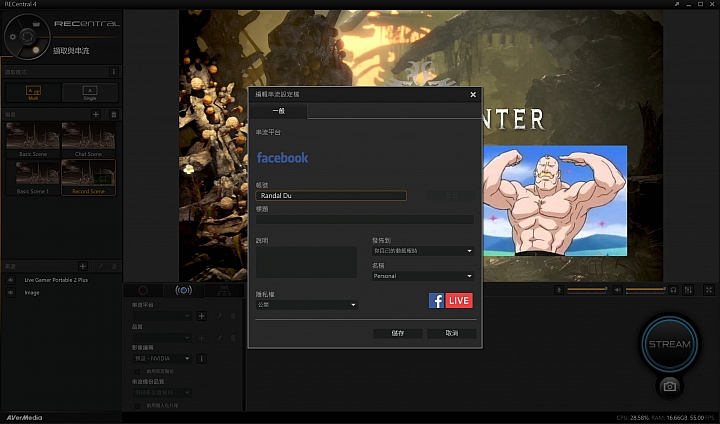This screenshot has height=424, width=720.
Task: Edit the quality profile with the pencil icon
Action: pos(219,338)
